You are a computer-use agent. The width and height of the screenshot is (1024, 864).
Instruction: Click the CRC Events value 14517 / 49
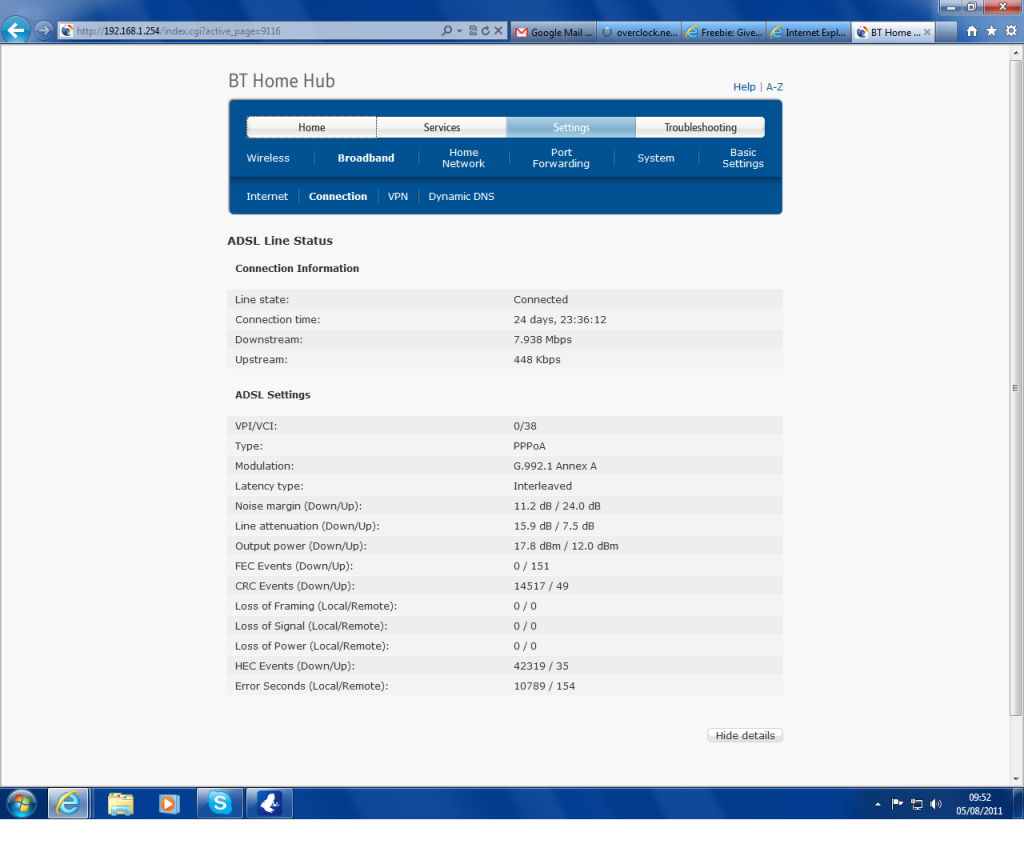pyautogui.click(x=541, y=586)
